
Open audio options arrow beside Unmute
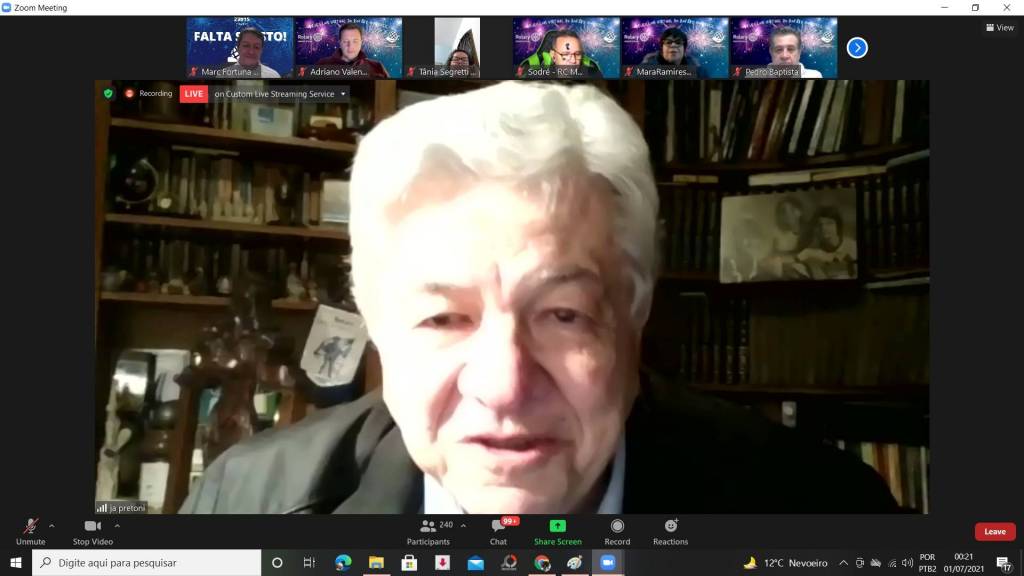pos(52,525)
